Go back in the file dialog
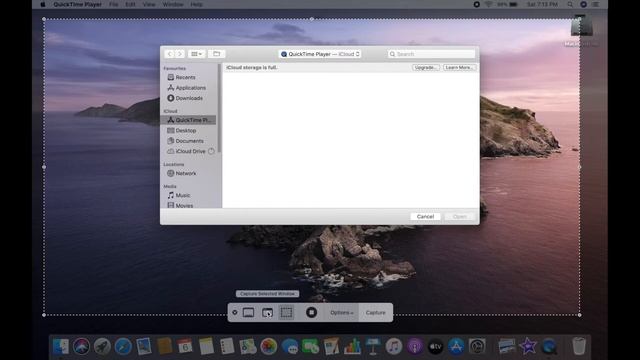Image resolution: width=640 pixels, height=360 pixels. click(170, 54)
